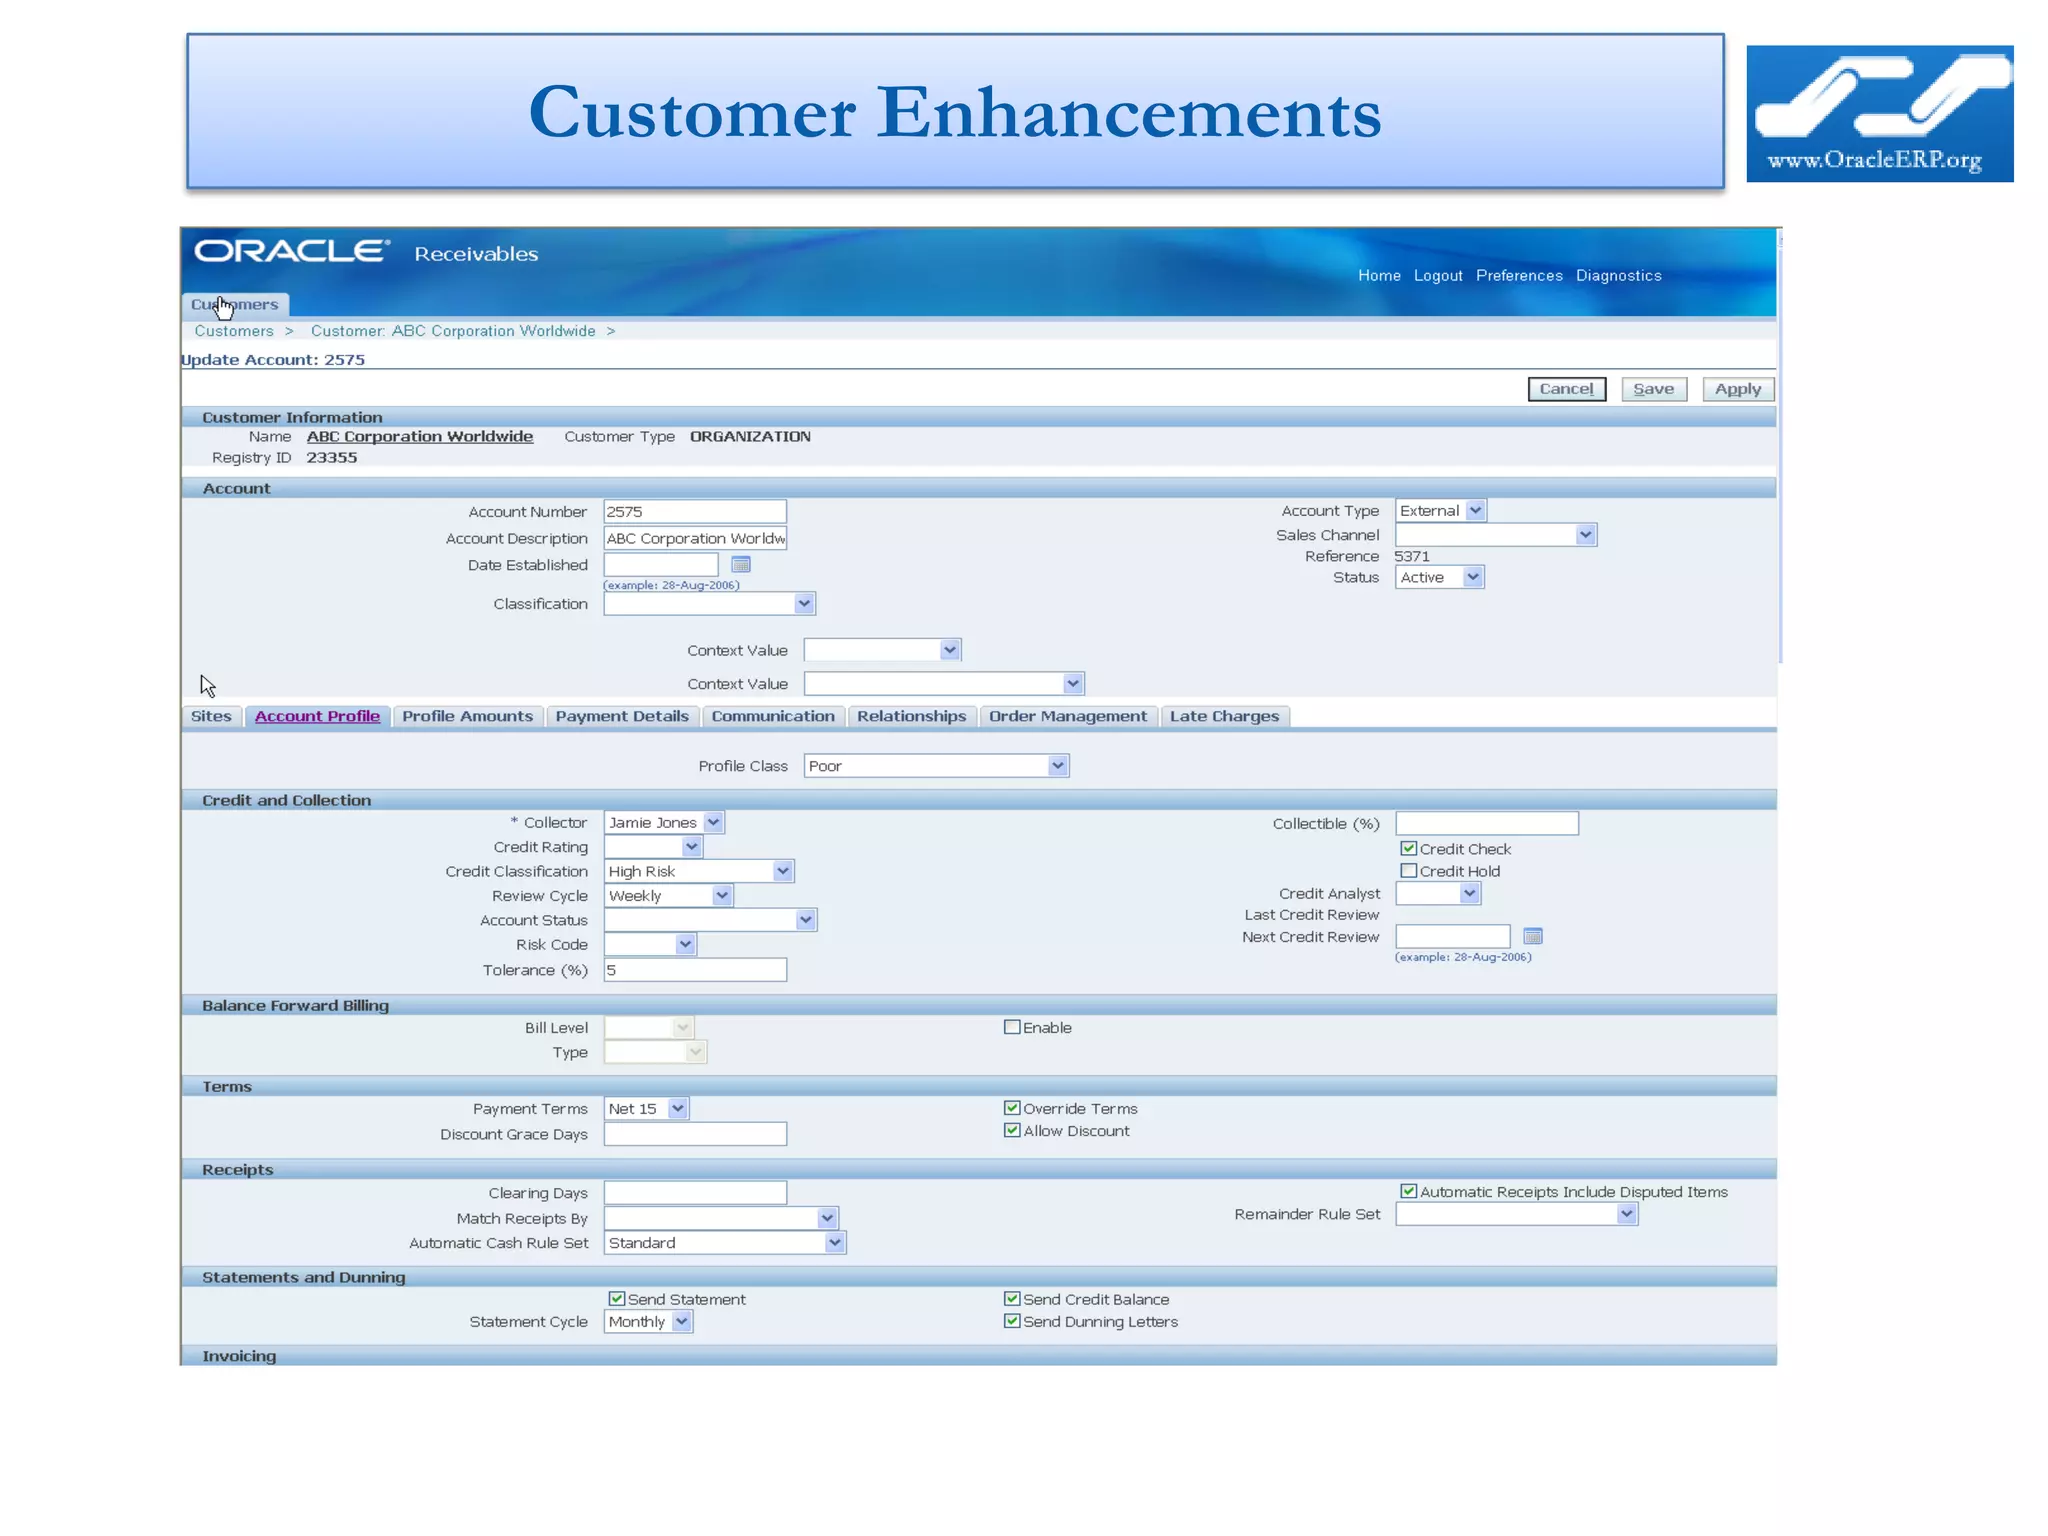Click the Logout link
The width and height of the screenshot is (2048, 1536).
pos(1438,276)
